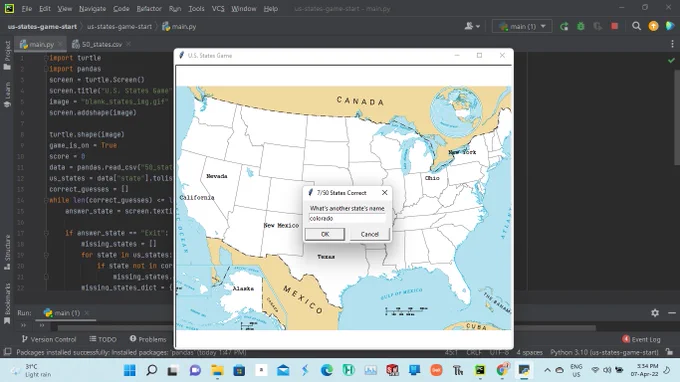Stop the running program with red square
Image resolution: width=680 pixels, height=382 pixels.
point(615,26)
